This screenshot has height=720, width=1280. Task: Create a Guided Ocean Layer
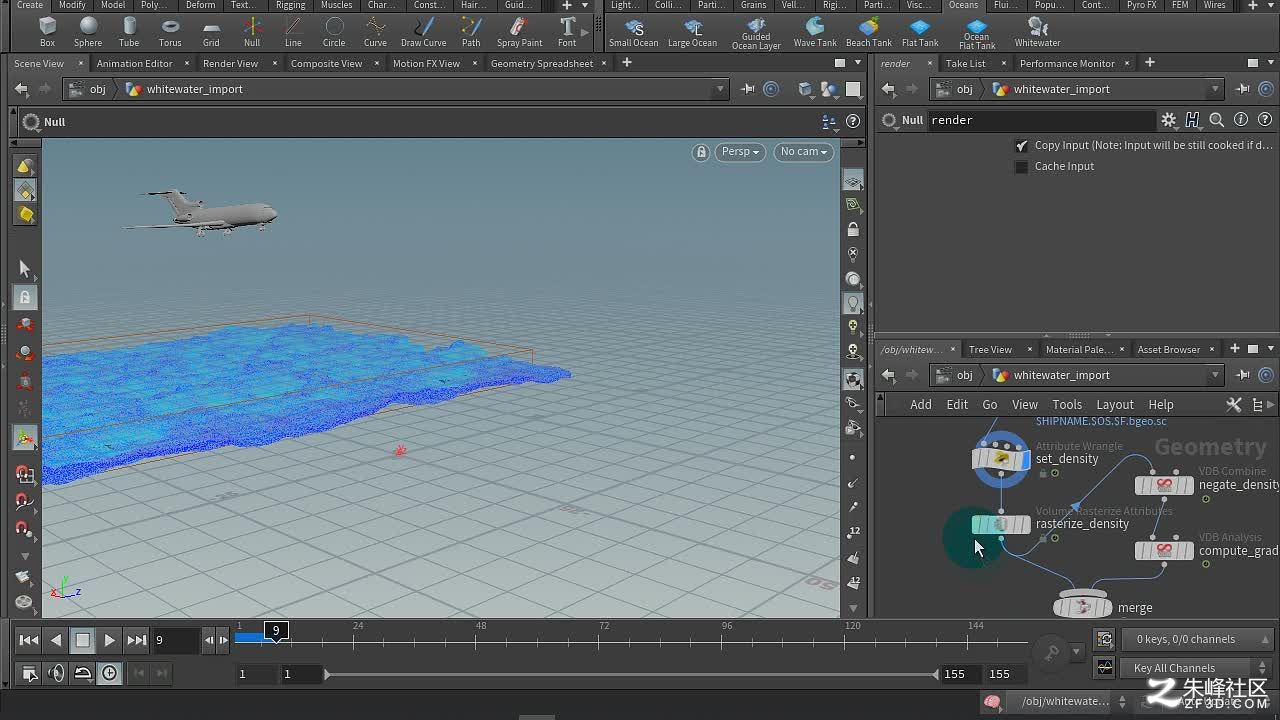(756, 33)
